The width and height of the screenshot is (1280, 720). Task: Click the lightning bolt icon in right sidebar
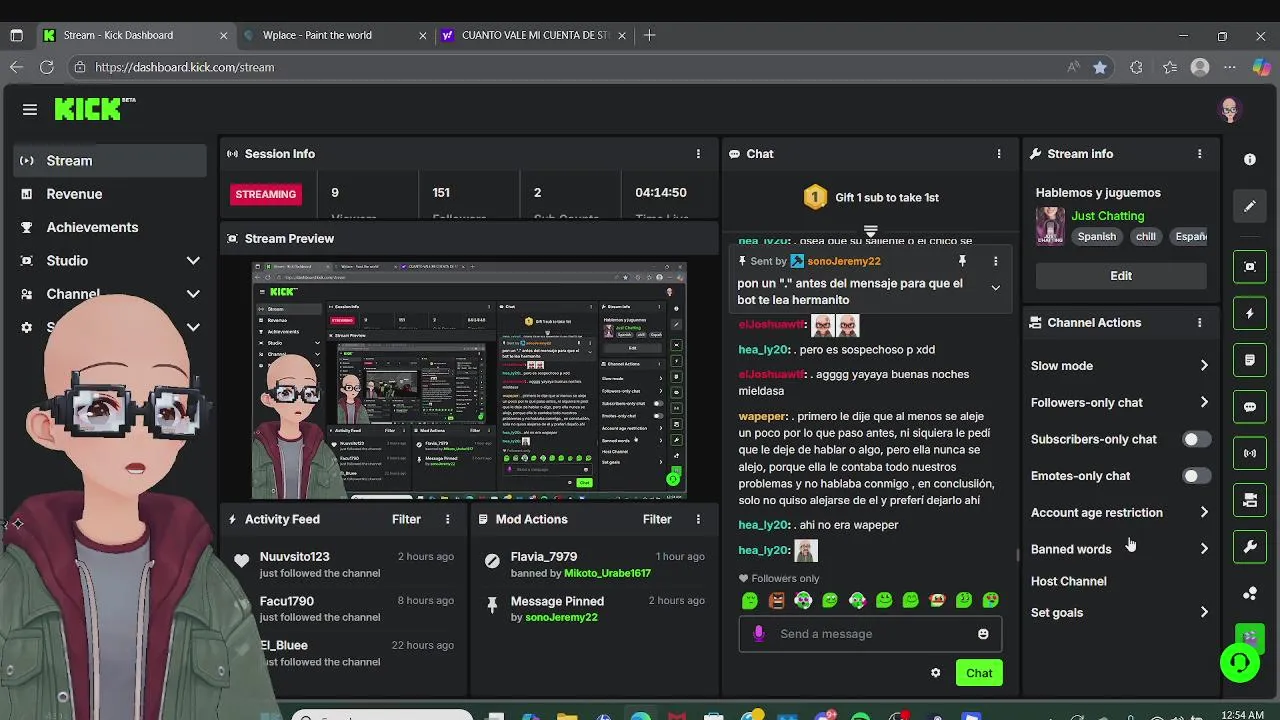pyautogui.click(x=1250, y=314)
